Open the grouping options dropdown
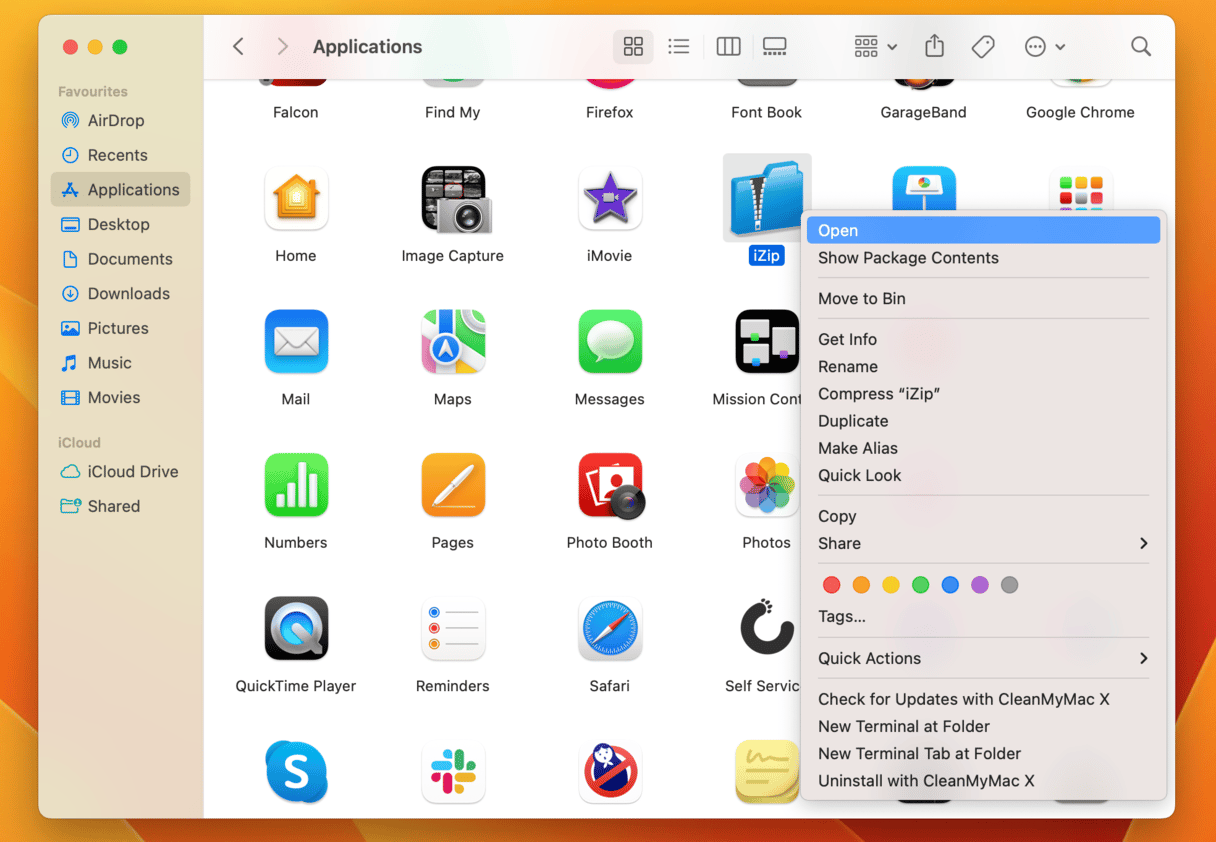The height and width of the screenshot is (842, 1216). [x=874, y=46]
